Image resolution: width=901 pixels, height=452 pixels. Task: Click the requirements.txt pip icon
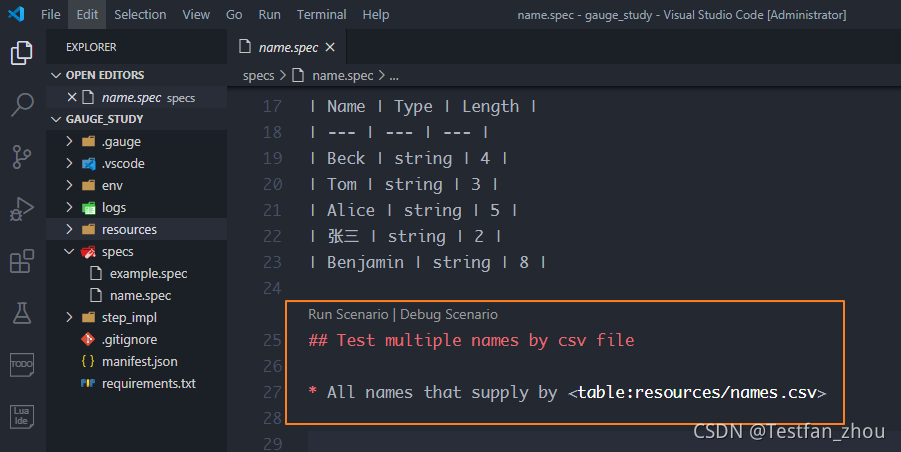coord(88,383)
